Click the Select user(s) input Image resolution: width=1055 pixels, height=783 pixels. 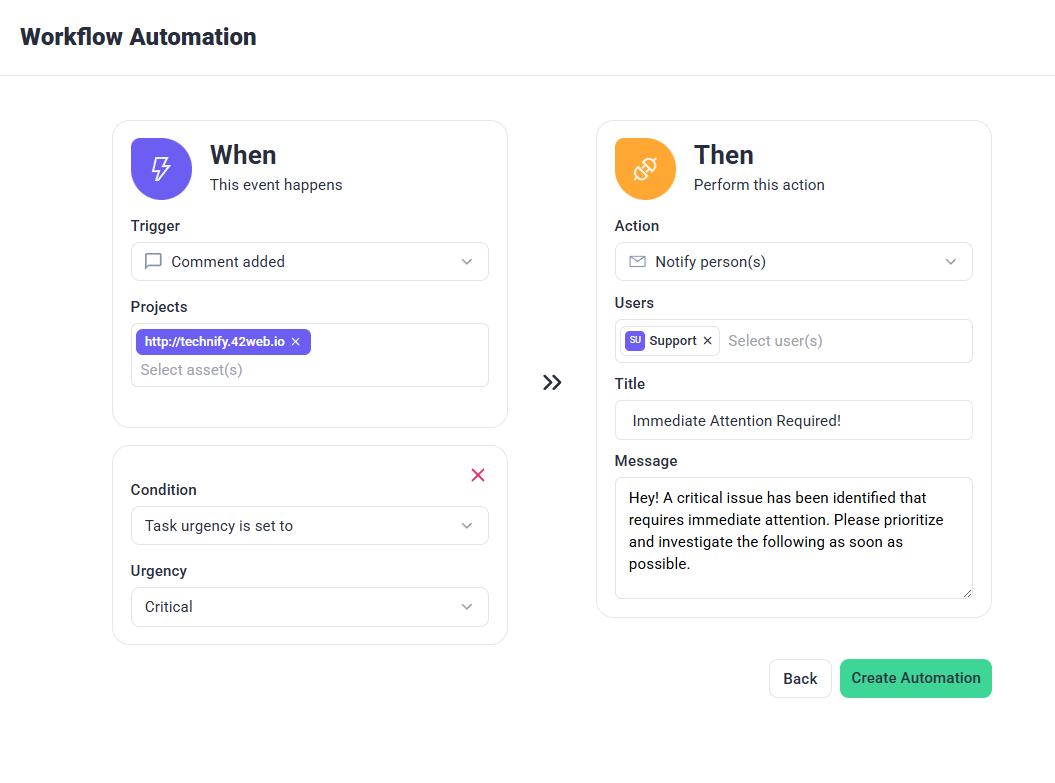(840, 341)
